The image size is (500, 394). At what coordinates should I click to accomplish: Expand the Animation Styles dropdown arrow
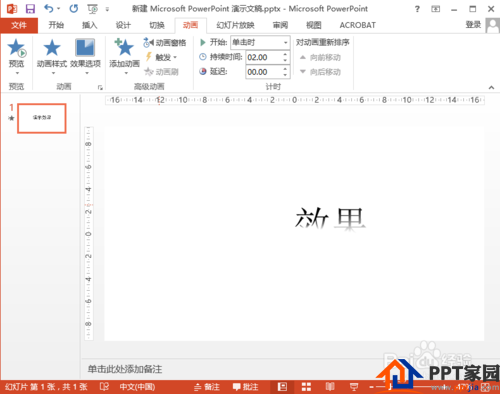tap(53, 73)
